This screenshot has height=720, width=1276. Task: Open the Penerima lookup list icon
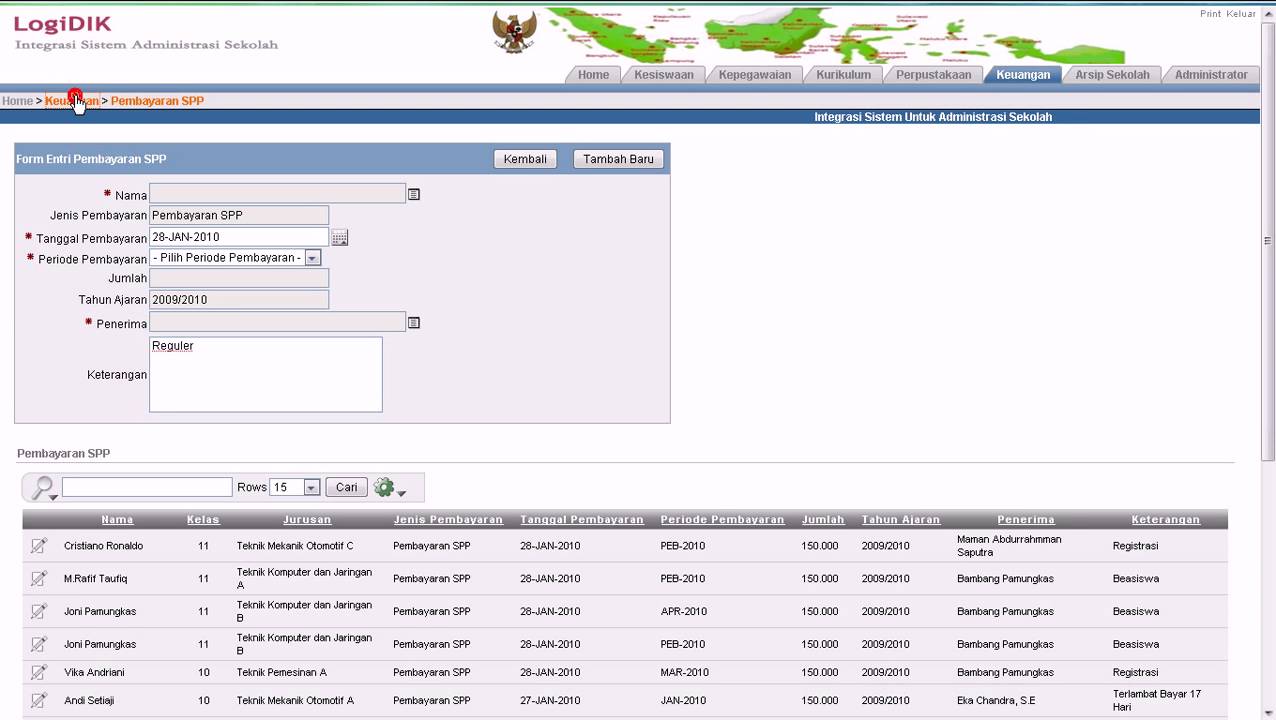[414, 323]
